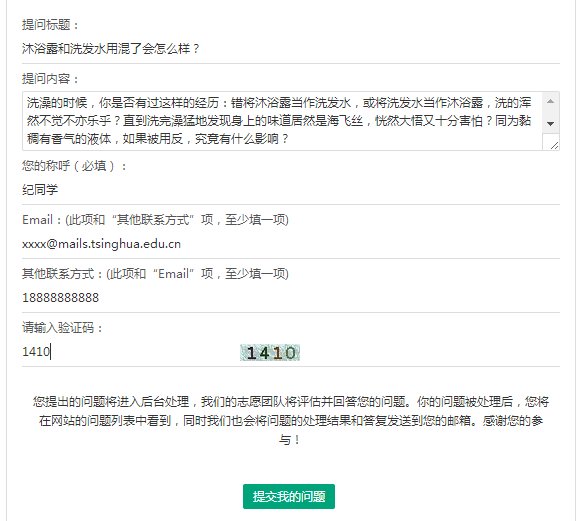Focus the 您的称呼 name field with 纪同学

pos(291,190)
